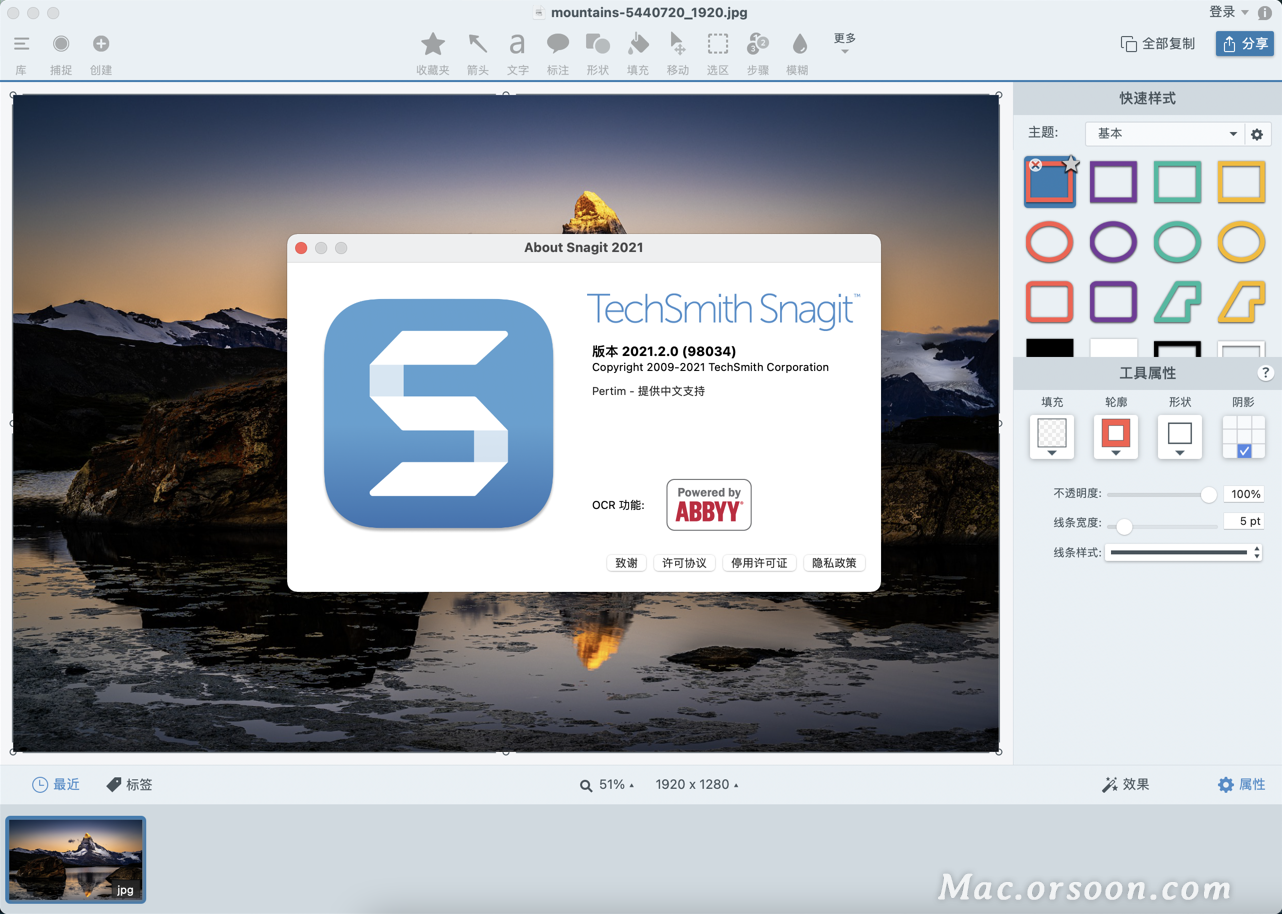Viewport: 1282px width, 914px height.
Task: Select the purple rounded rectangle style
Action: (1113, 301)
